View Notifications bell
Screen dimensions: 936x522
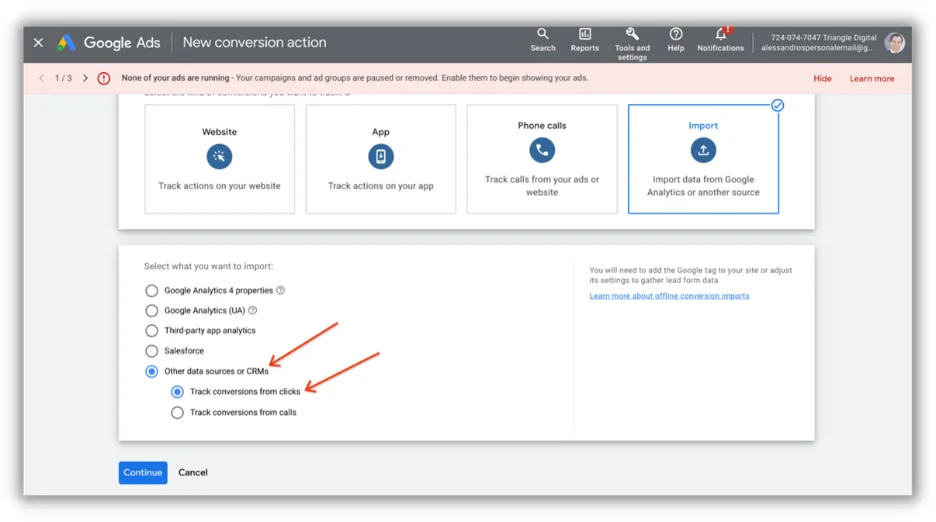tap(721, 39)
